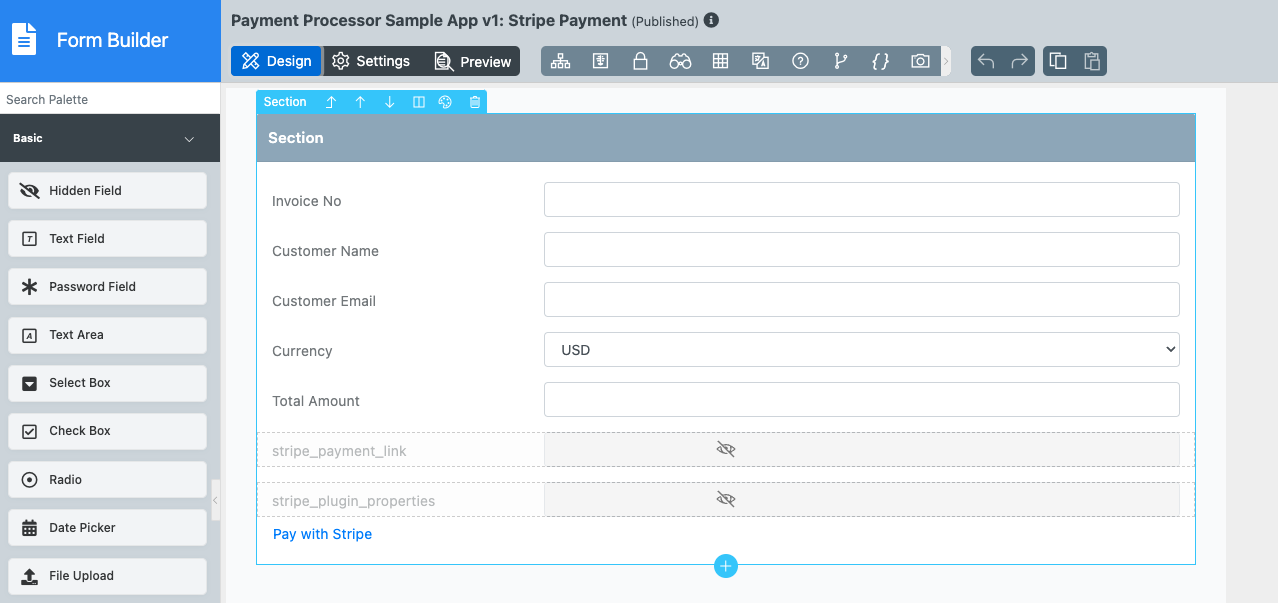Delete the section using the trash icon
Image resolution: width=1278 pixels, height=603 pixels.
coord(475,102)
